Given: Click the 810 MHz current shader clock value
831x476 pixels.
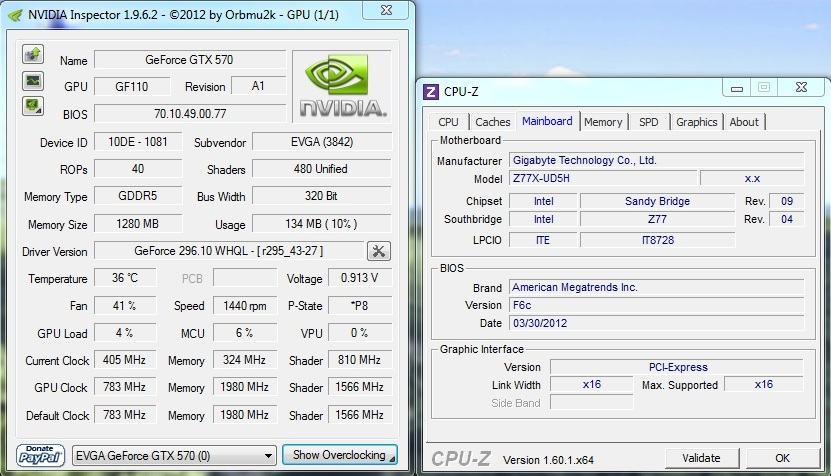Looking at the screenshot, I should [x=360, y=359].
